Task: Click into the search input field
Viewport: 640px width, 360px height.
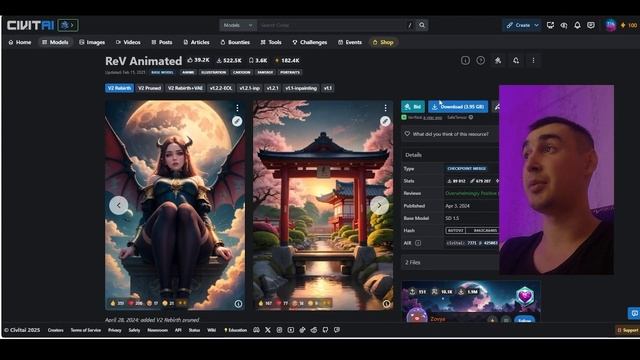Action: tap(331, 25)
